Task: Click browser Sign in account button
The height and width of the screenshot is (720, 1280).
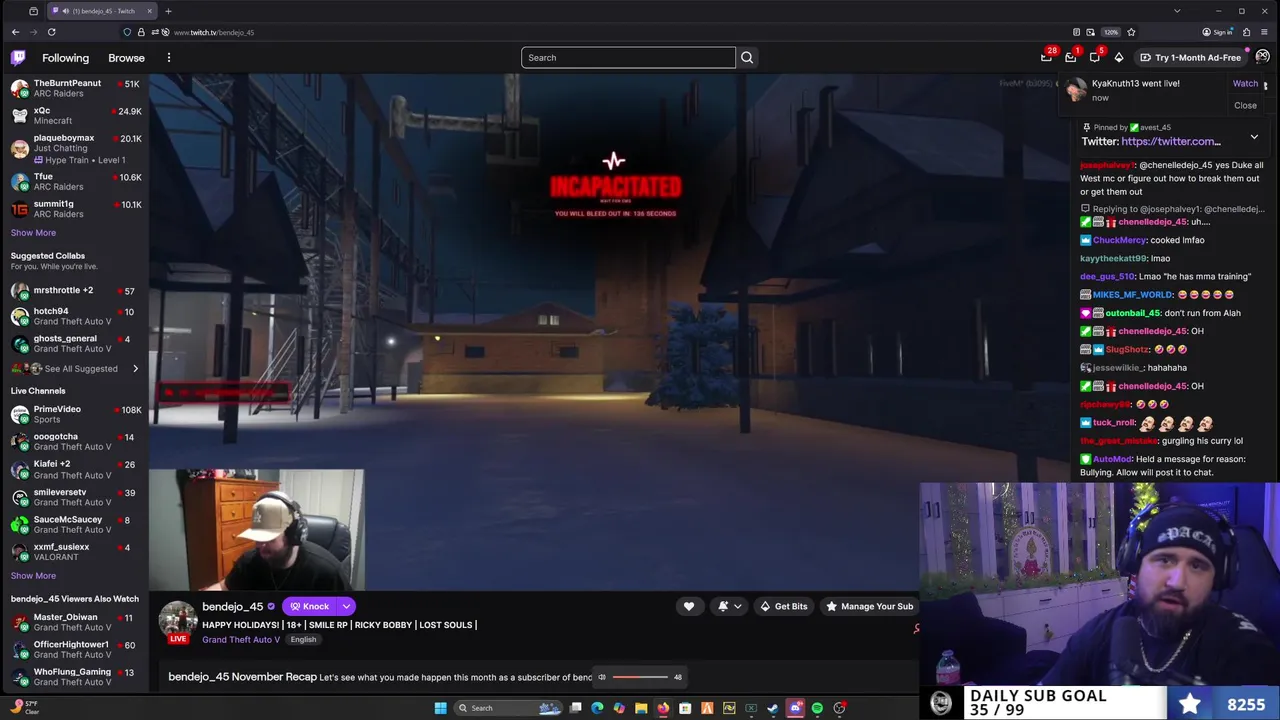Action: point(1217,32)
